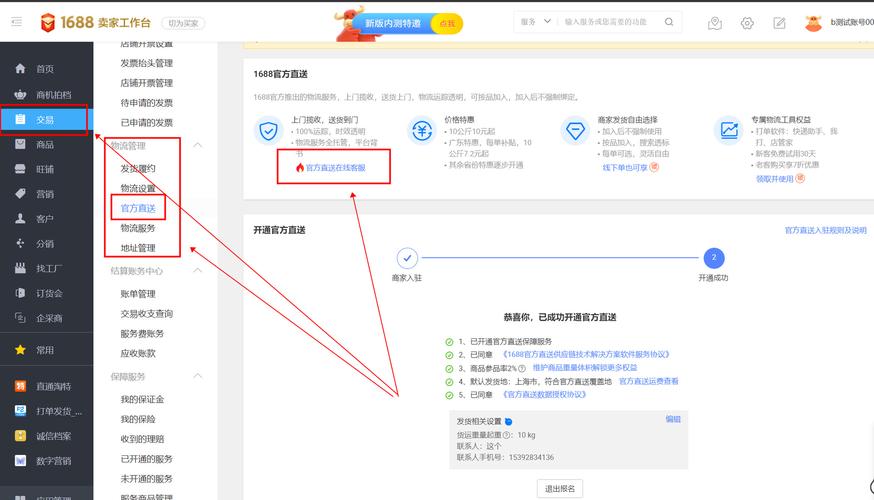Open 账单管理 in the side menu
Screen dimensions: 874x500
(x=138, y=294)
